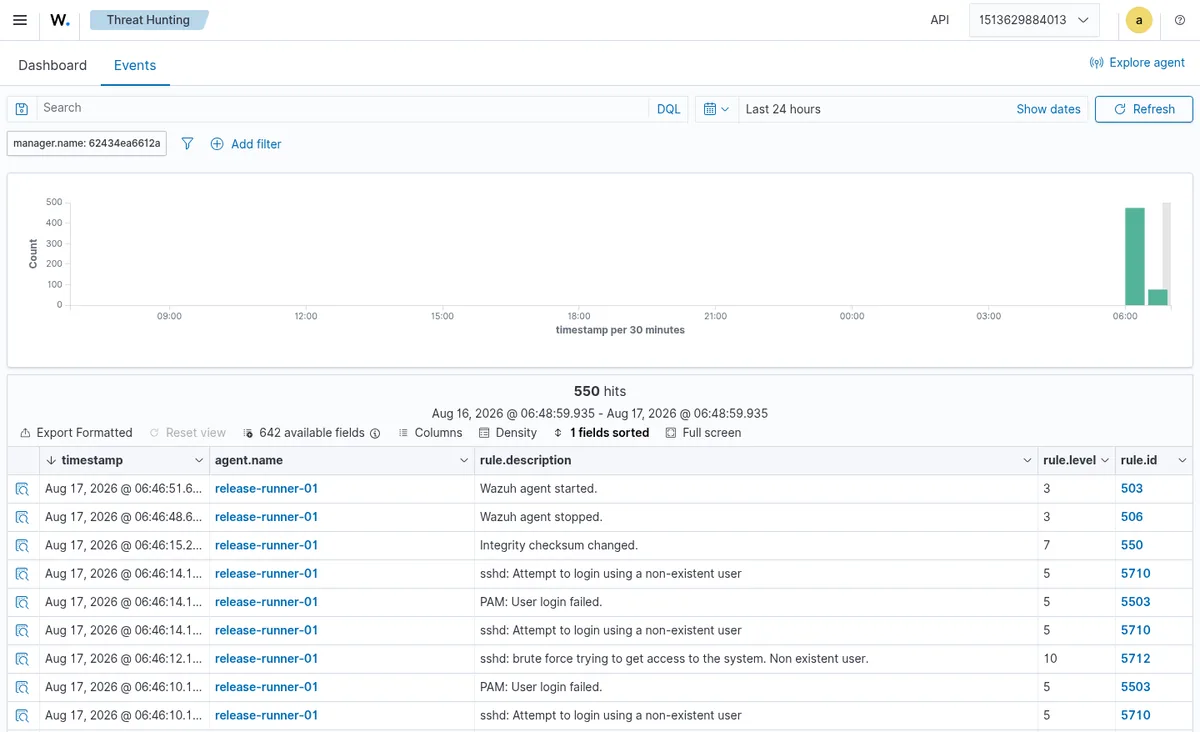The height and width of the screenshot is (732, 1200).
Task: Switch to the Dashboard tab
Action: tap(52, 65)
